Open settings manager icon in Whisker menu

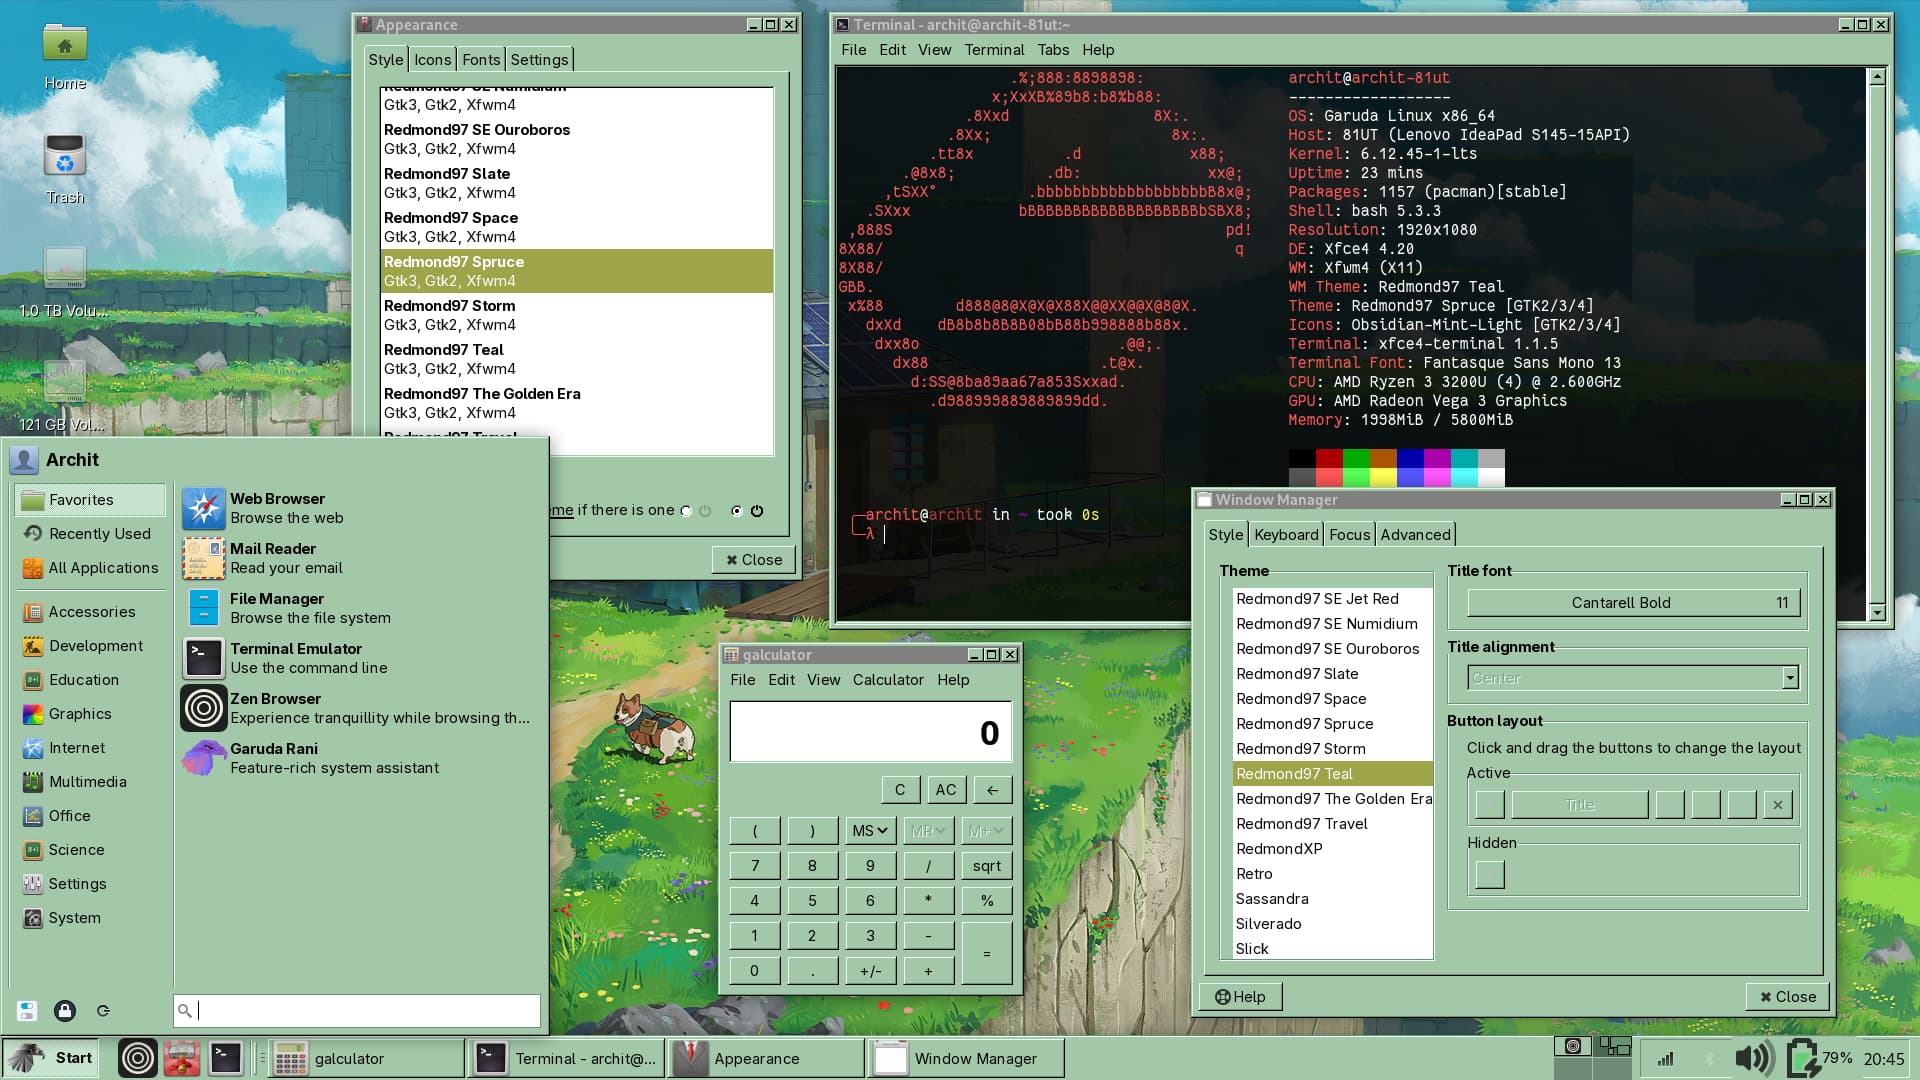pos(27,1011)
